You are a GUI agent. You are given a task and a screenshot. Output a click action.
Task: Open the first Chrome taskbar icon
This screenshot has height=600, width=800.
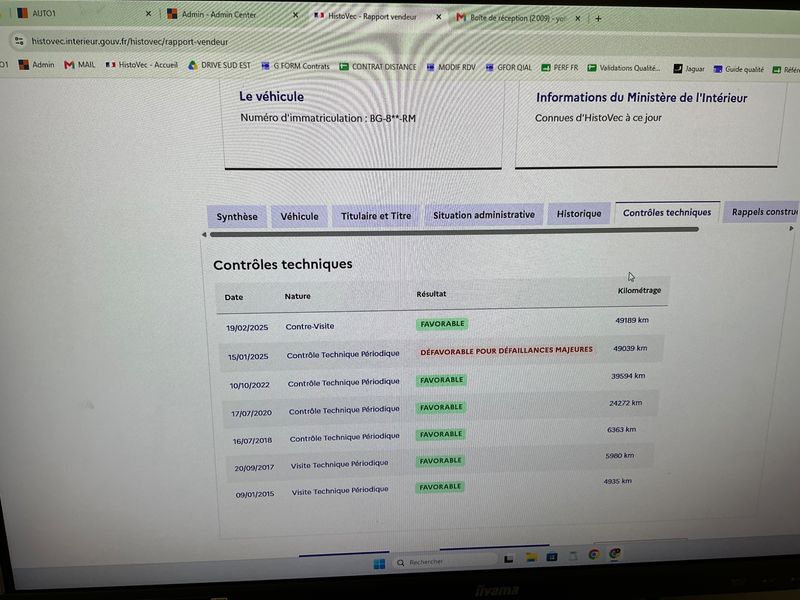[594, 555]
